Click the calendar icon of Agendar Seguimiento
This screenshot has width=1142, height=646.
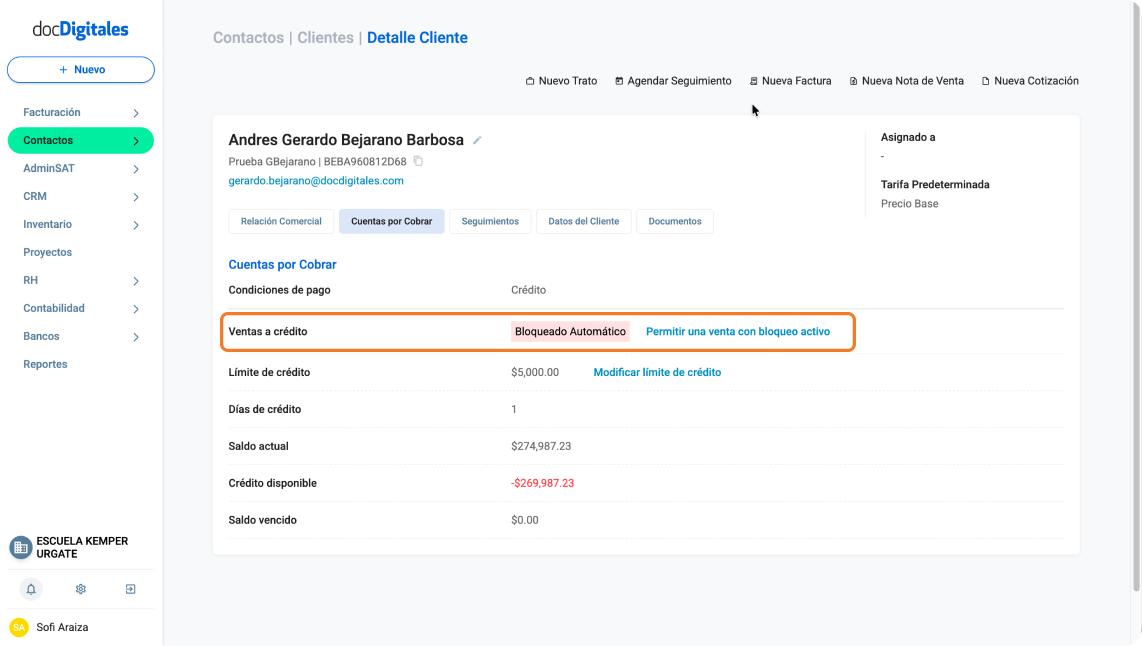(619, 81)
